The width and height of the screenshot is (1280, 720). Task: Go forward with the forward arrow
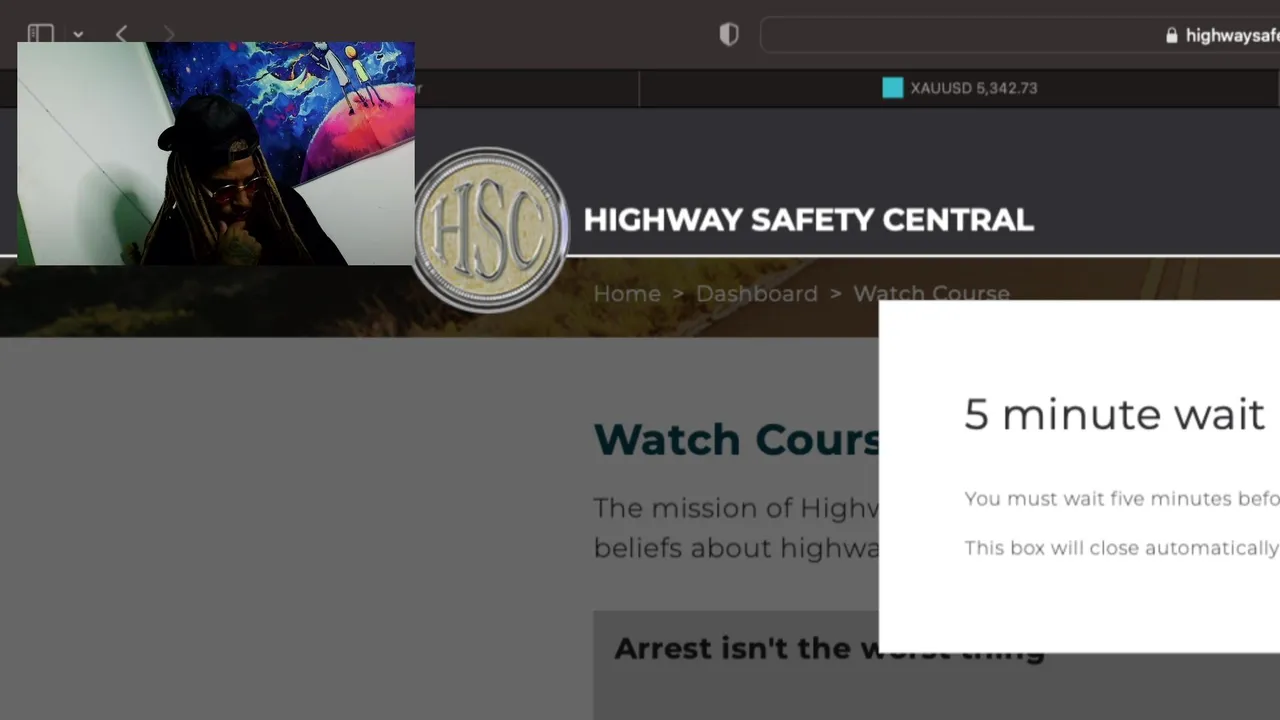pyautogui.click(x=168, y=34)
